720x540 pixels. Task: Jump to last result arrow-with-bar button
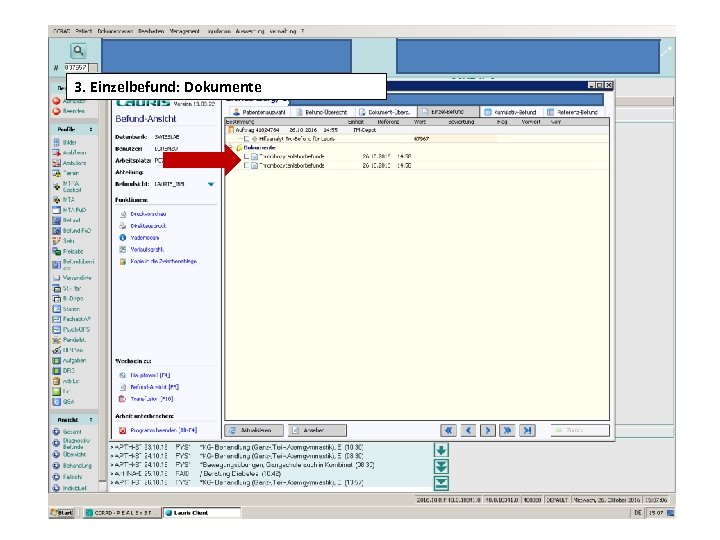[x=527, y=430]
